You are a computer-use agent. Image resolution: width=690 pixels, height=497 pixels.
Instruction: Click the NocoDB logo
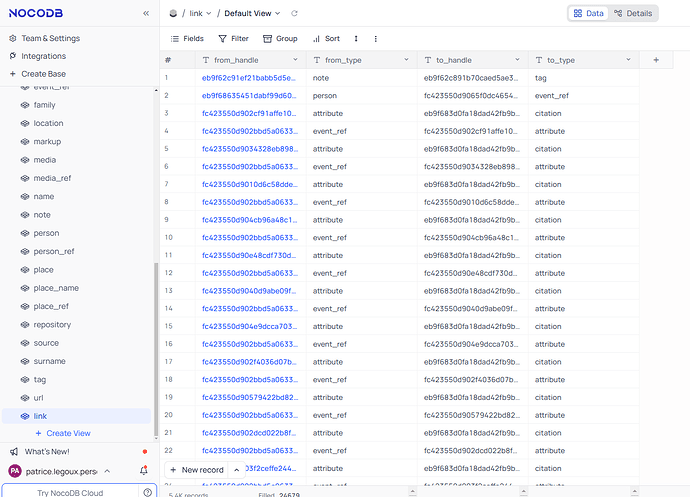36,13
